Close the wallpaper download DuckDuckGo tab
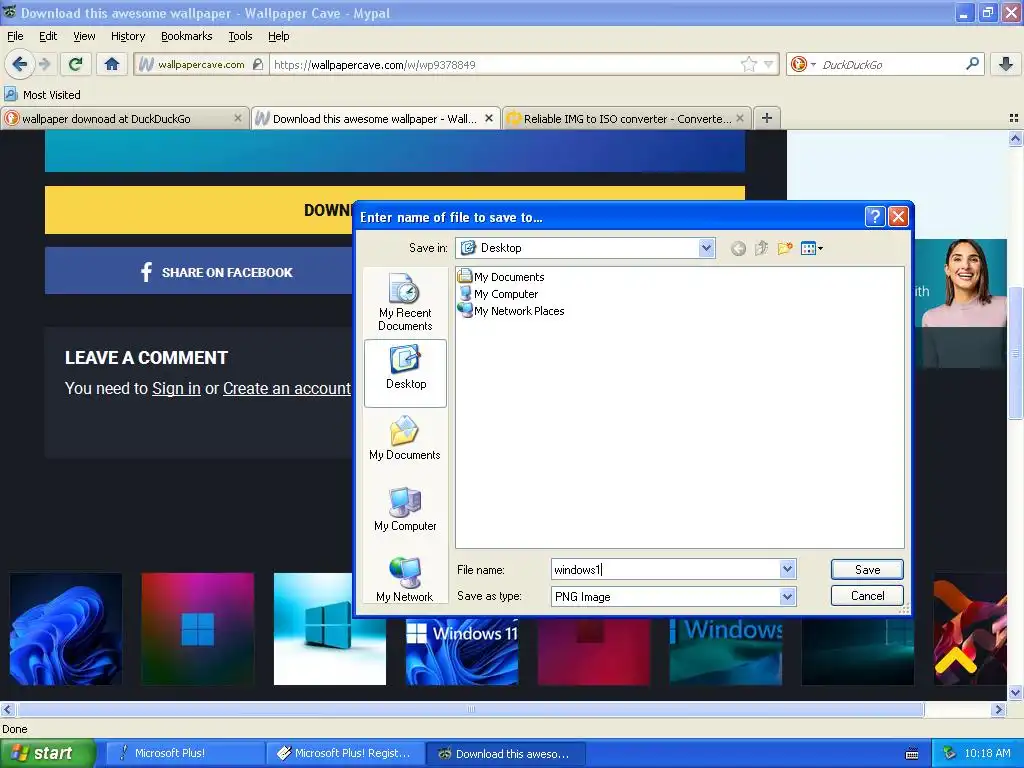The height and width of the screenshot is (768, 1024). tap(238, 118)
